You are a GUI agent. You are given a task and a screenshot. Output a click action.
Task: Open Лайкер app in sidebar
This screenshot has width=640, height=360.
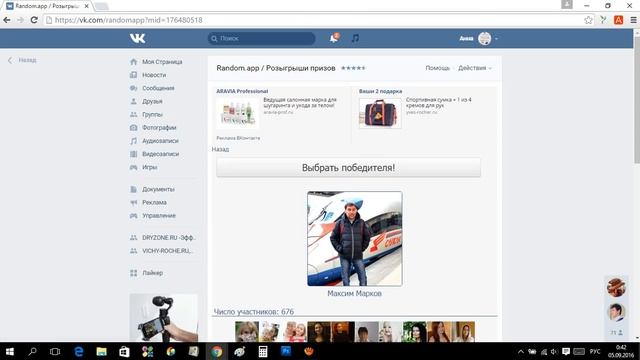152,273
